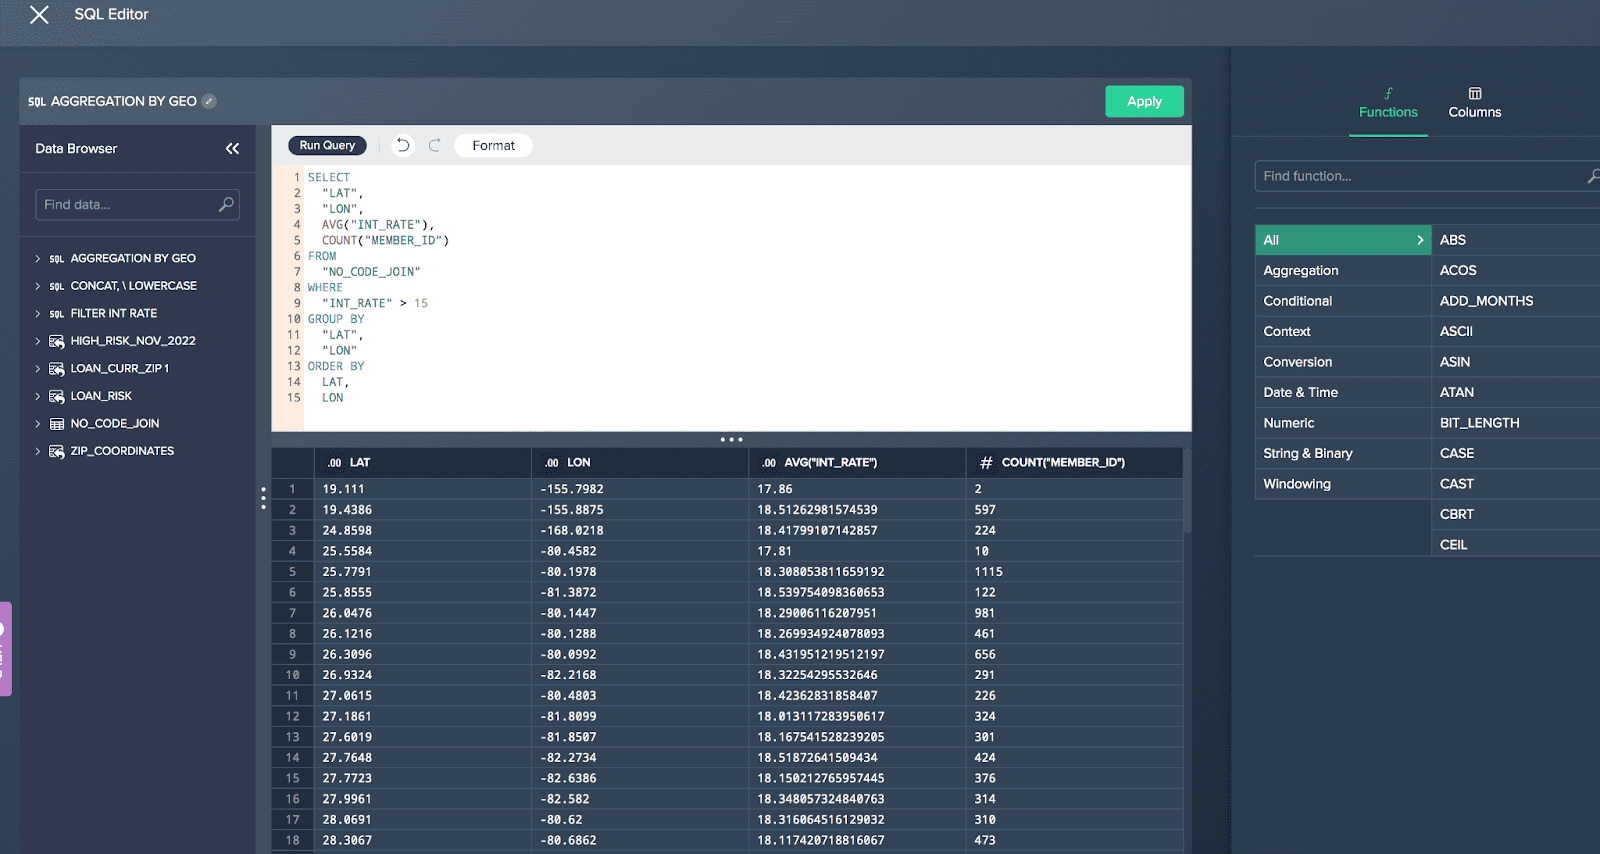
Task: Click the NO_CODE_JOIN table icon
Action: pos(57,424)
